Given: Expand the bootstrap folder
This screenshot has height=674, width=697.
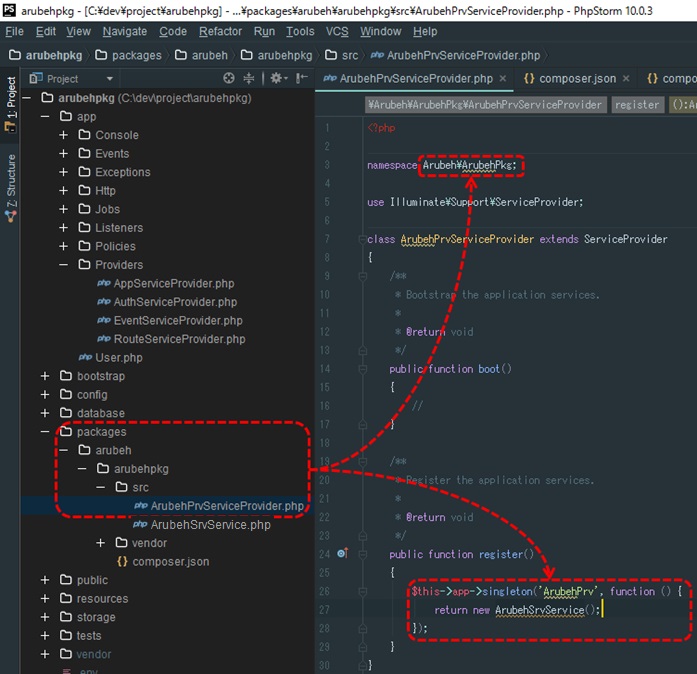Looking at the screenshot, I should click(46, 376).
